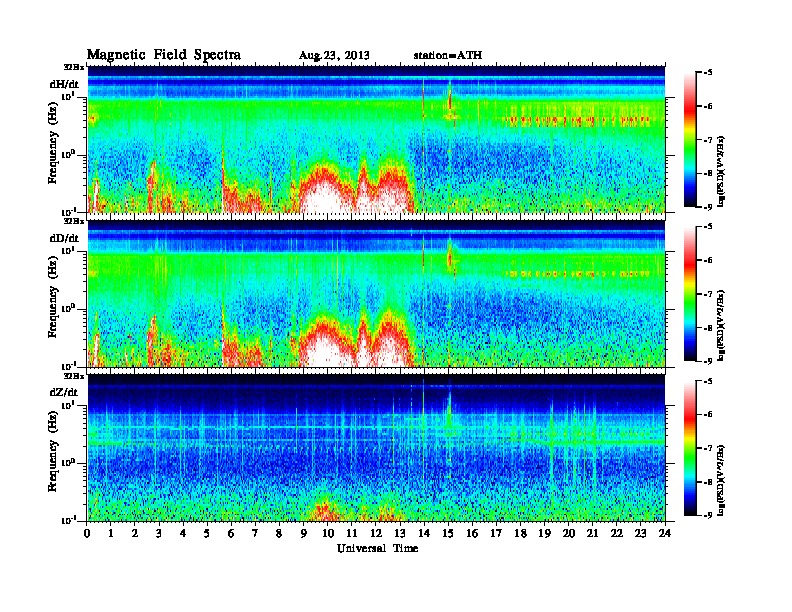Click hour 4 on the time axis
The image size is (792, 612).
click(x=183, y=533)
